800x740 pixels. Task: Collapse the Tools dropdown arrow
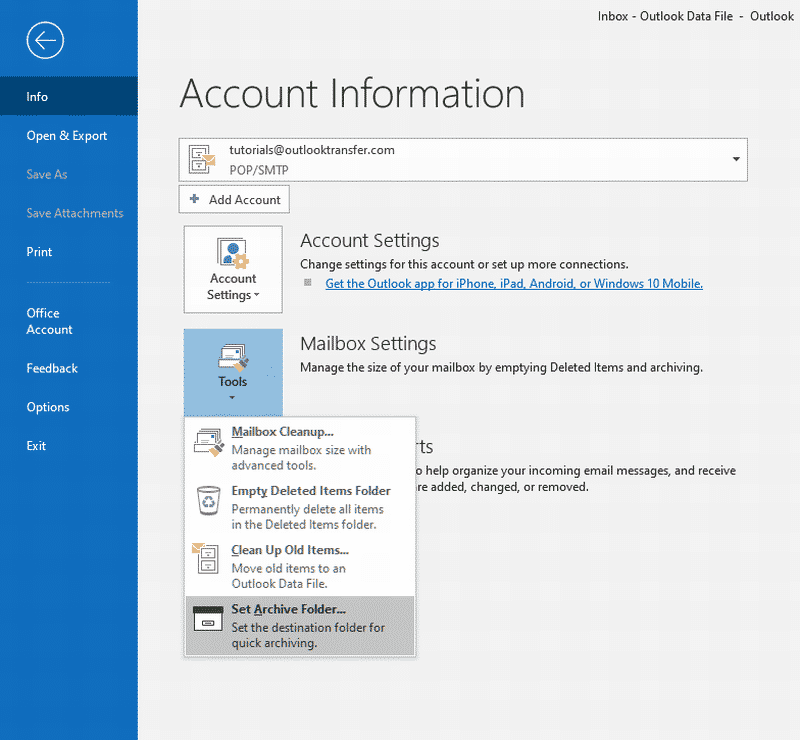pos(232,398)
